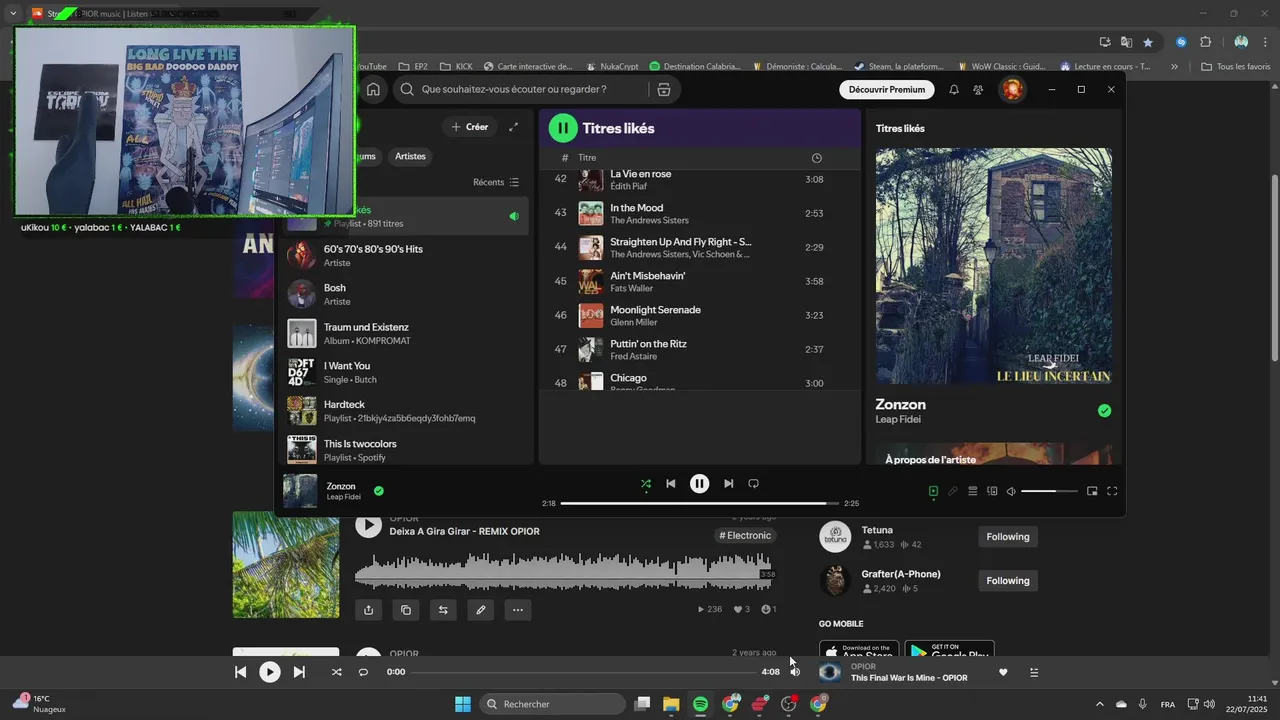
Task: Toggle Spotify lyrics microphone icon
Action: [953, 491]
